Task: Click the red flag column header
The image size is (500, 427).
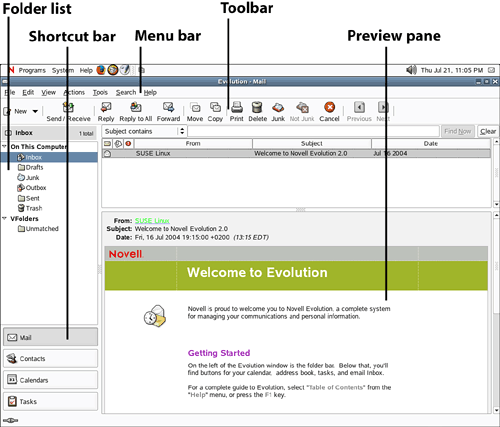Action: click(x=128, y=144)
